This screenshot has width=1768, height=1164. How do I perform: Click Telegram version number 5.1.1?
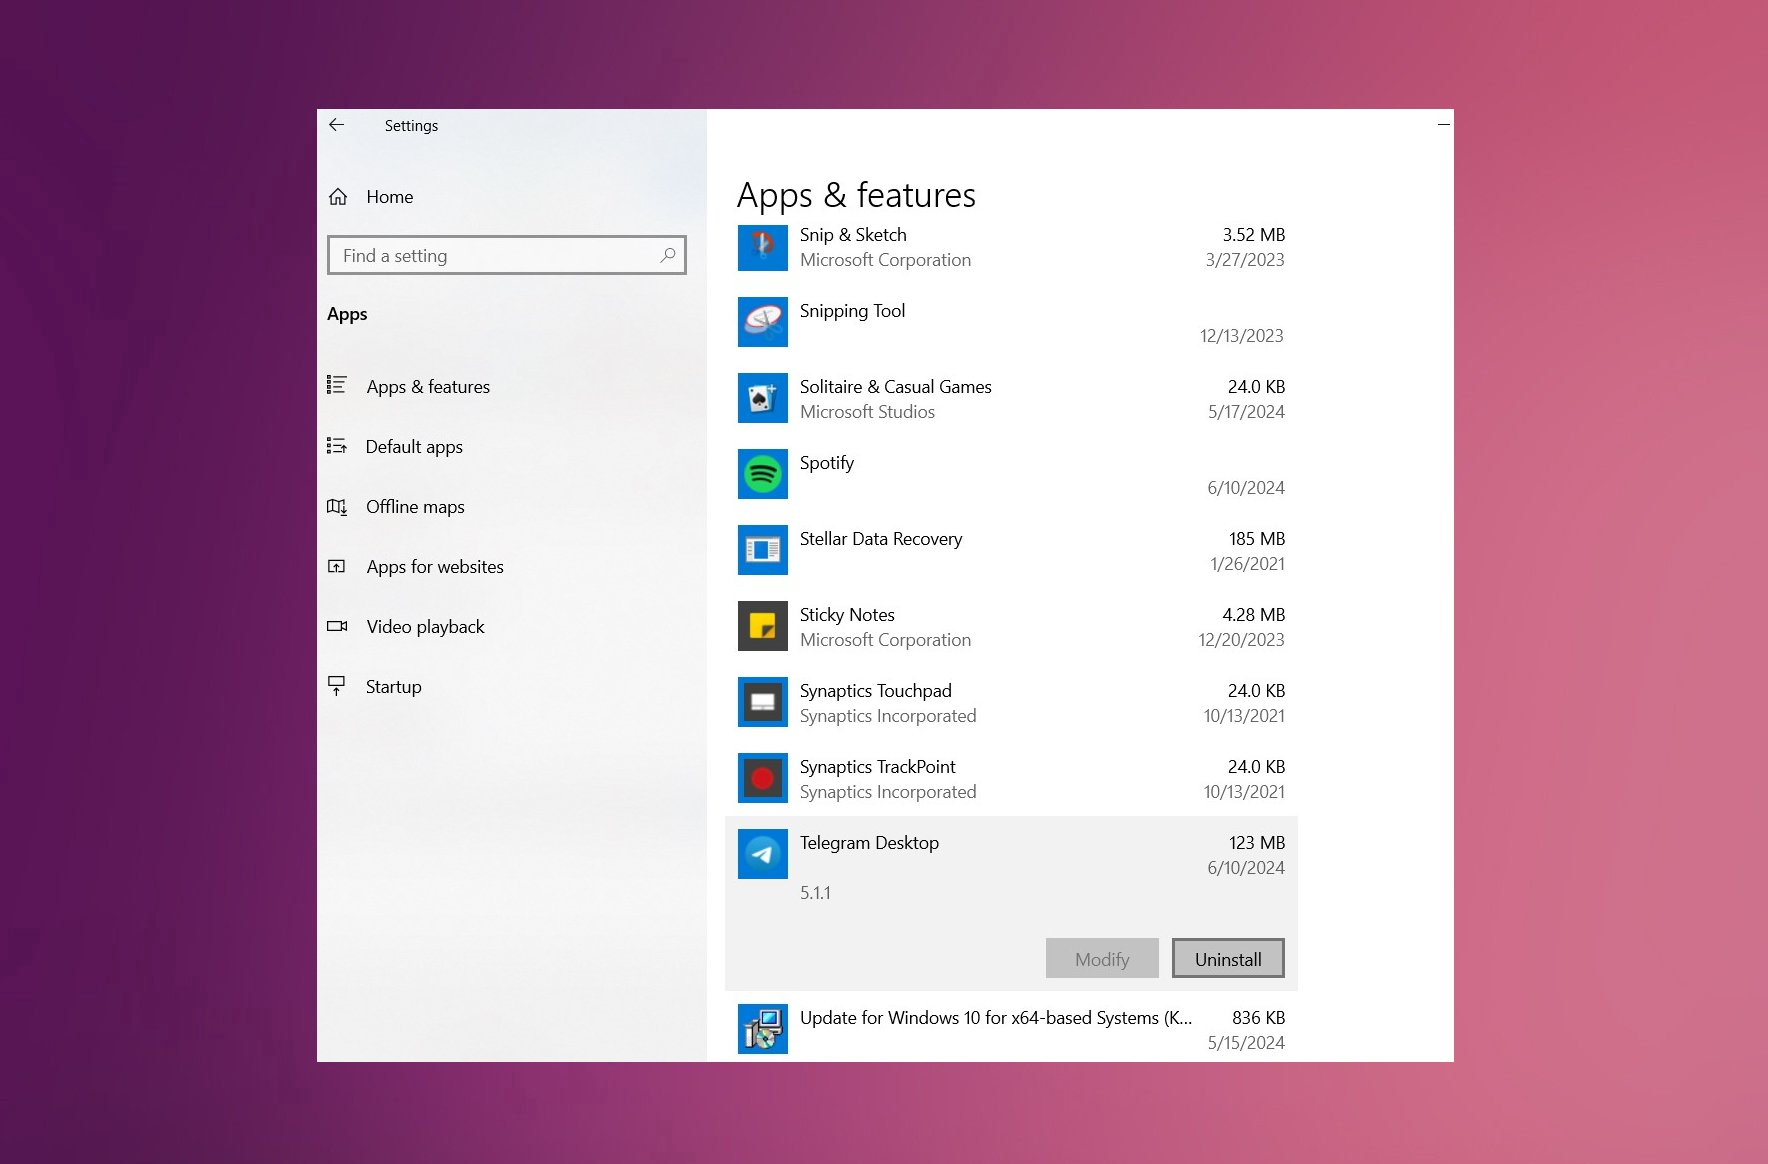point(815,893)
